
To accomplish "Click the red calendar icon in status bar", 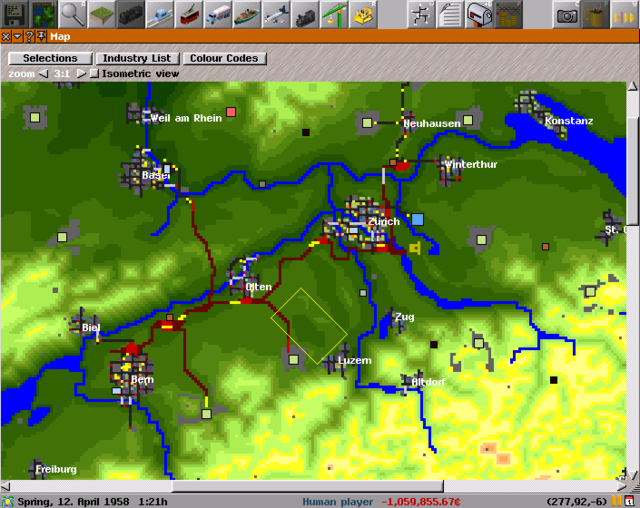I will [x=629, y=501].
